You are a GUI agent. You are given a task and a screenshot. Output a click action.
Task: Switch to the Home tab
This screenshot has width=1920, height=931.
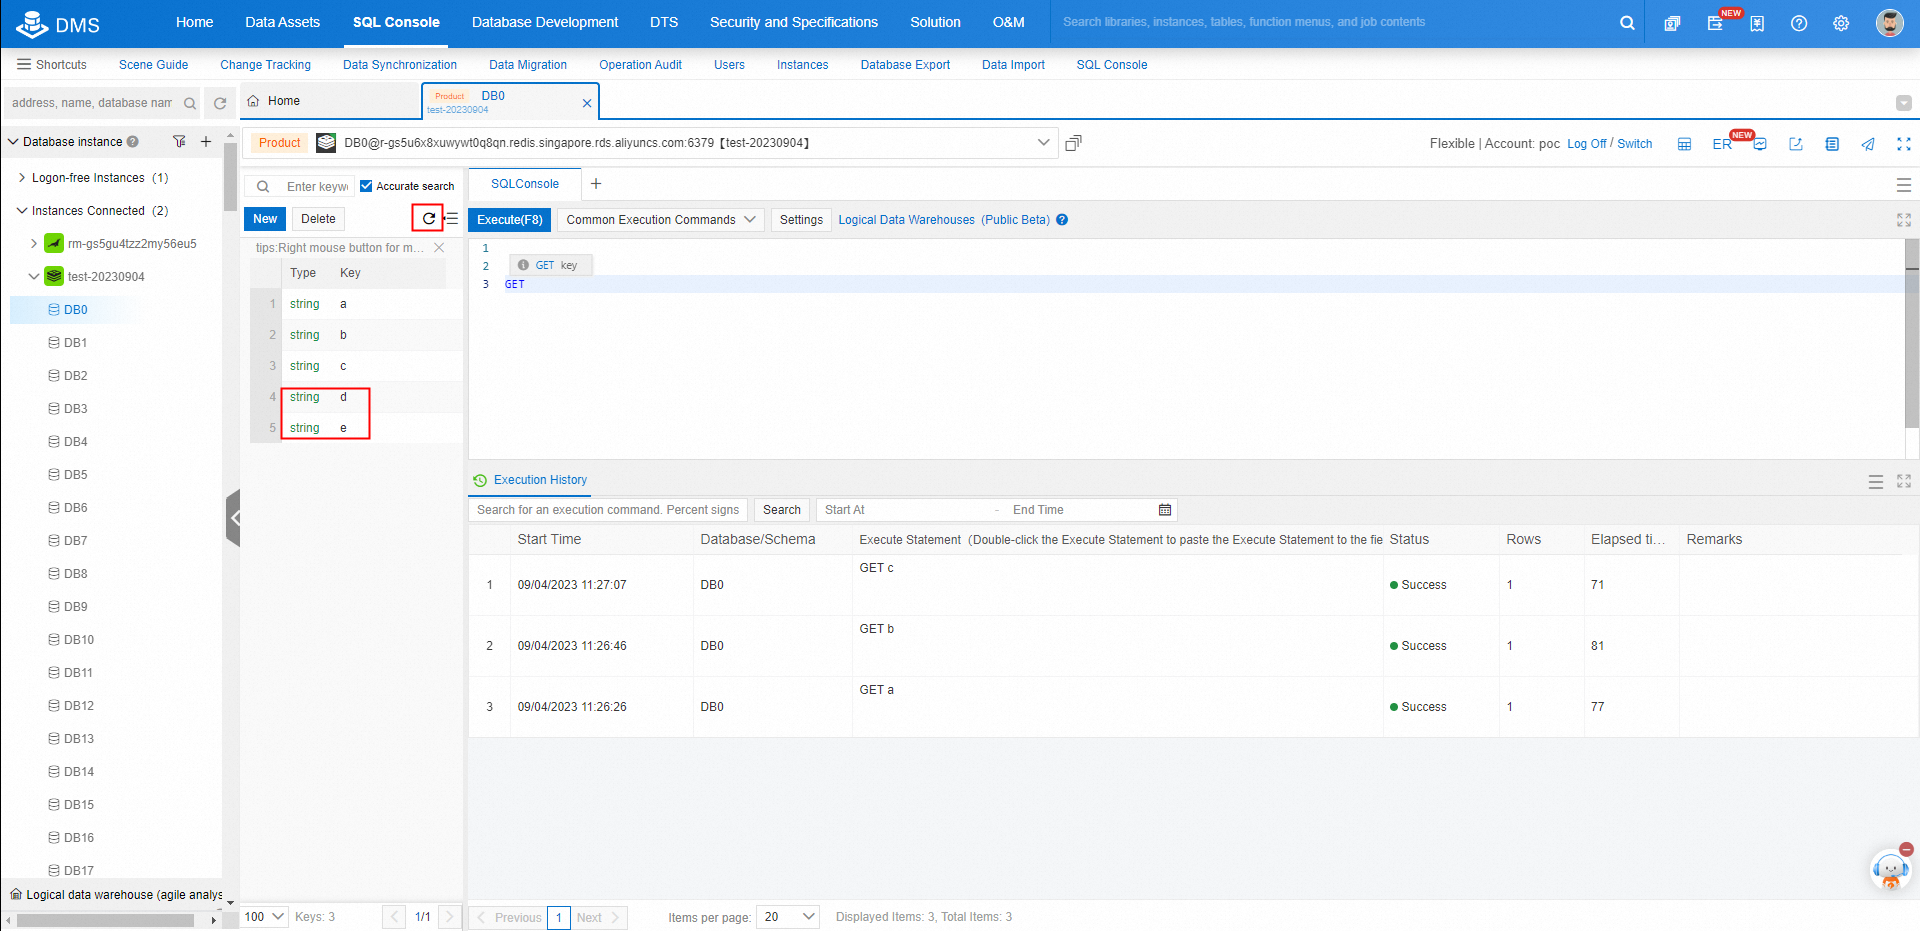click(330, 101)
